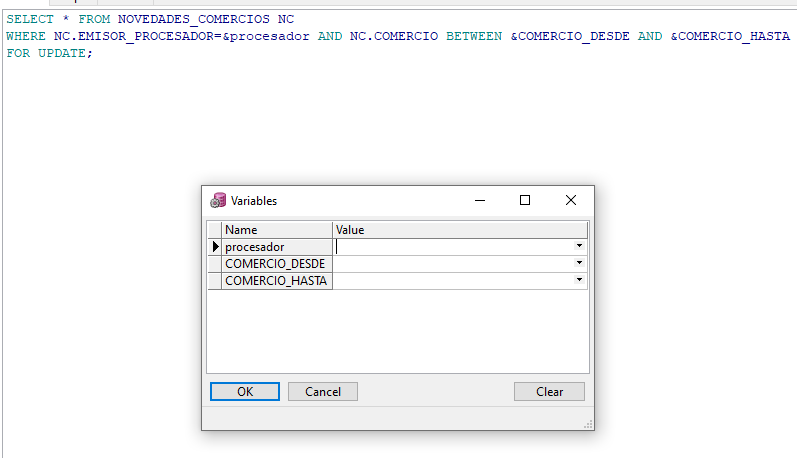Click the Value column header
Viewport: 797px width, 458px height.
pyautogui.click(x=460, y=230)
